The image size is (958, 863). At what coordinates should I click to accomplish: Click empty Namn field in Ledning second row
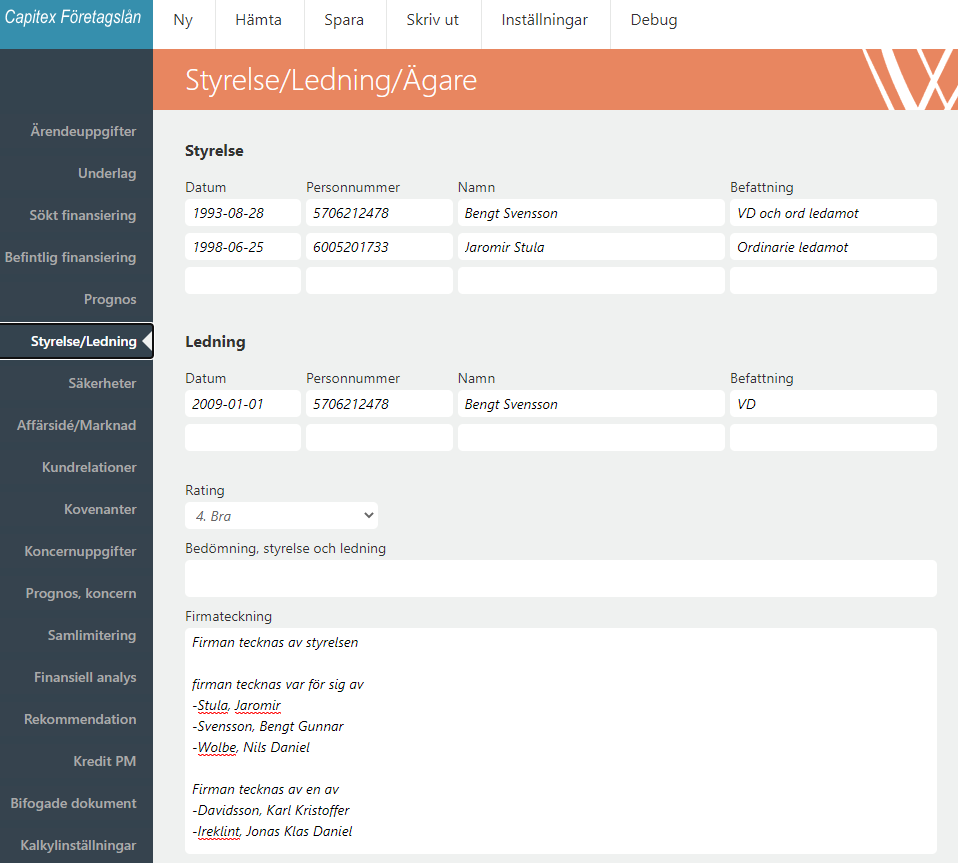591,438
